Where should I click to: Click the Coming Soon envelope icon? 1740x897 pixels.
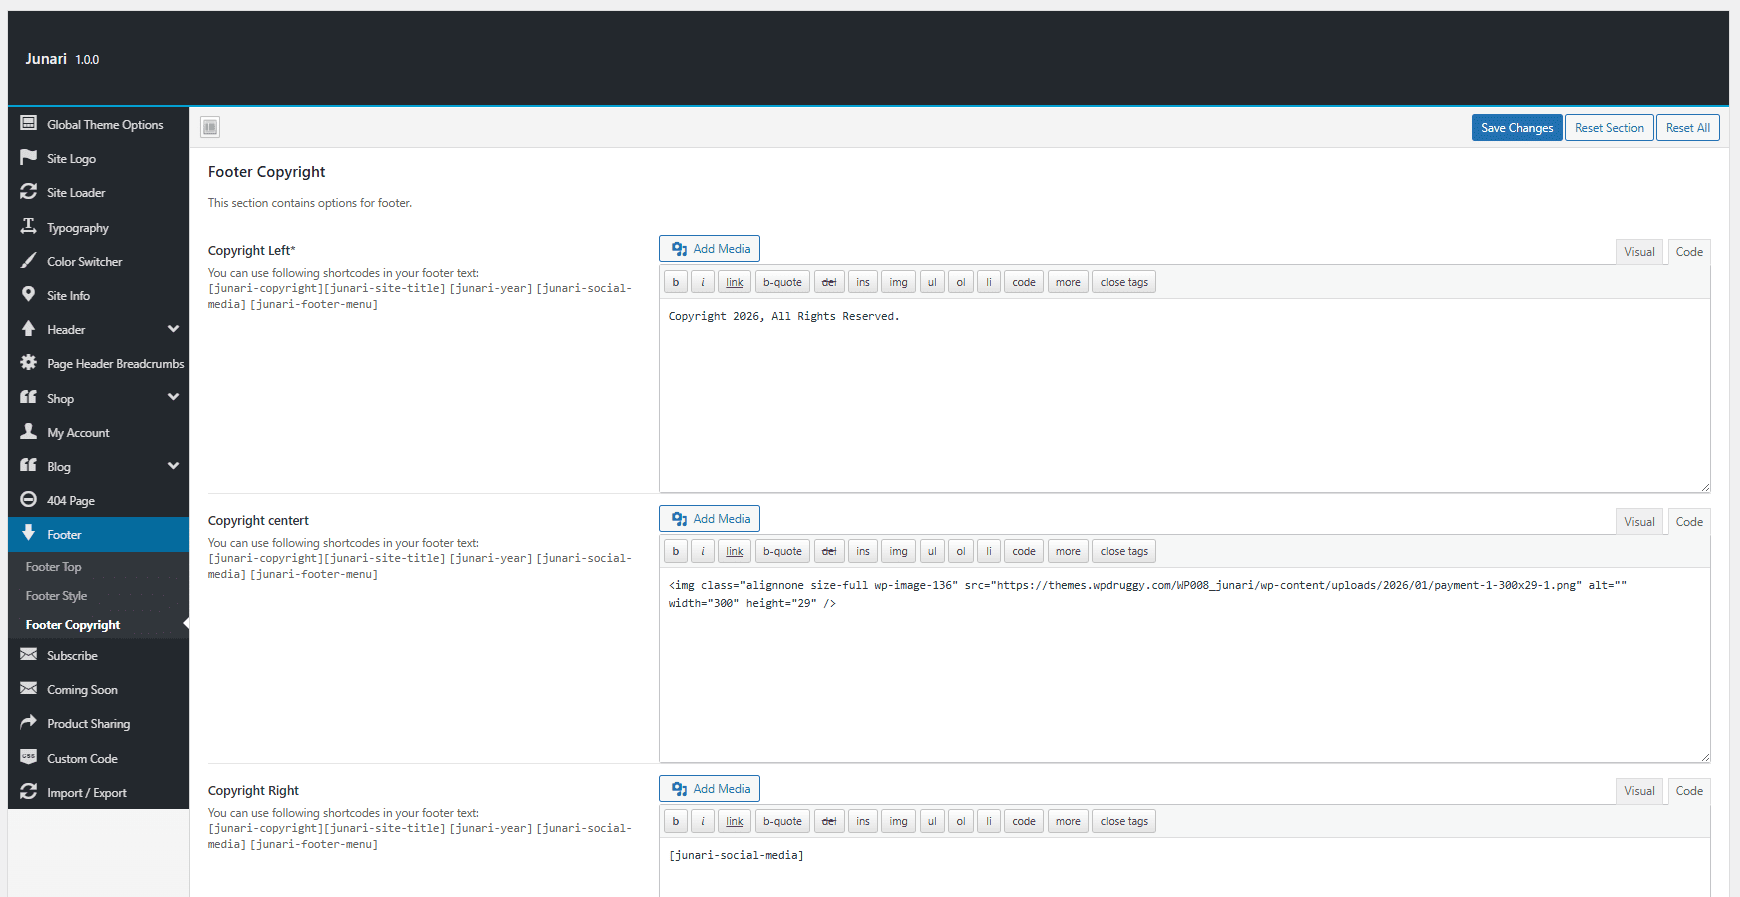pos(29,689)
